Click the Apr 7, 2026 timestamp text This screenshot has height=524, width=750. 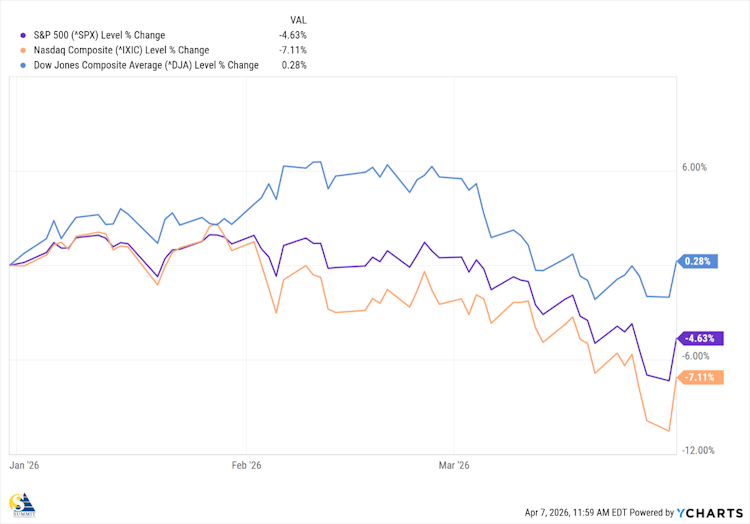coord(582,512)
